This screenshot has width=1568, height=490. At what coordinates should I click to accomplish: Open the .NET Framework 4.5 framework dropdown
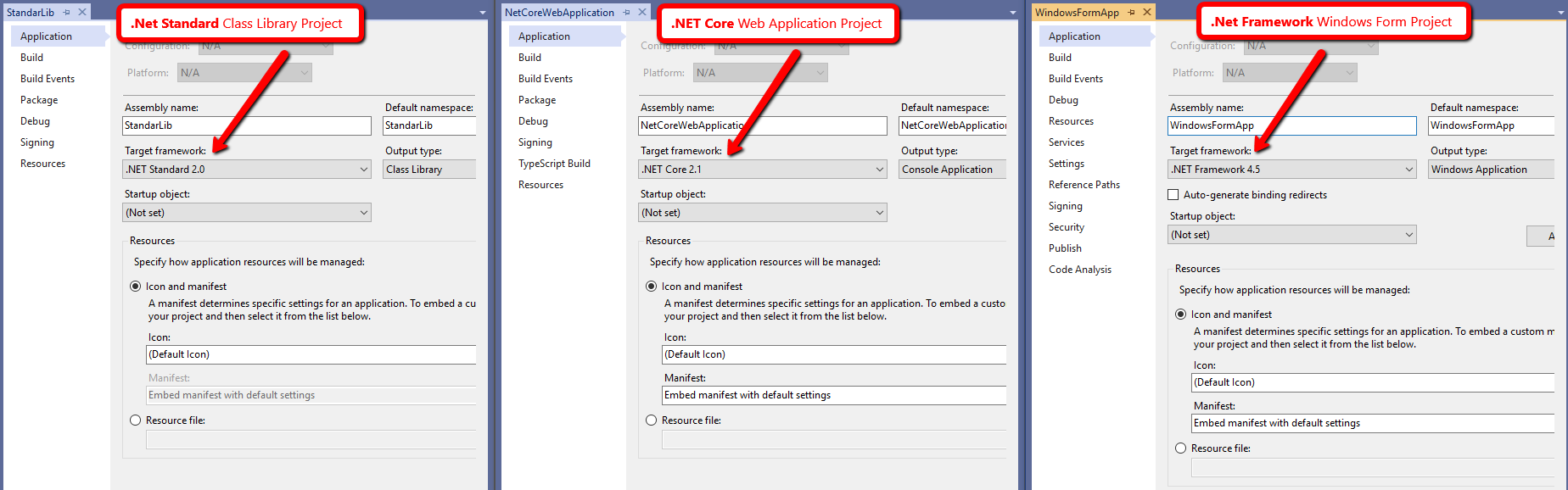[x=1292, y=170]
